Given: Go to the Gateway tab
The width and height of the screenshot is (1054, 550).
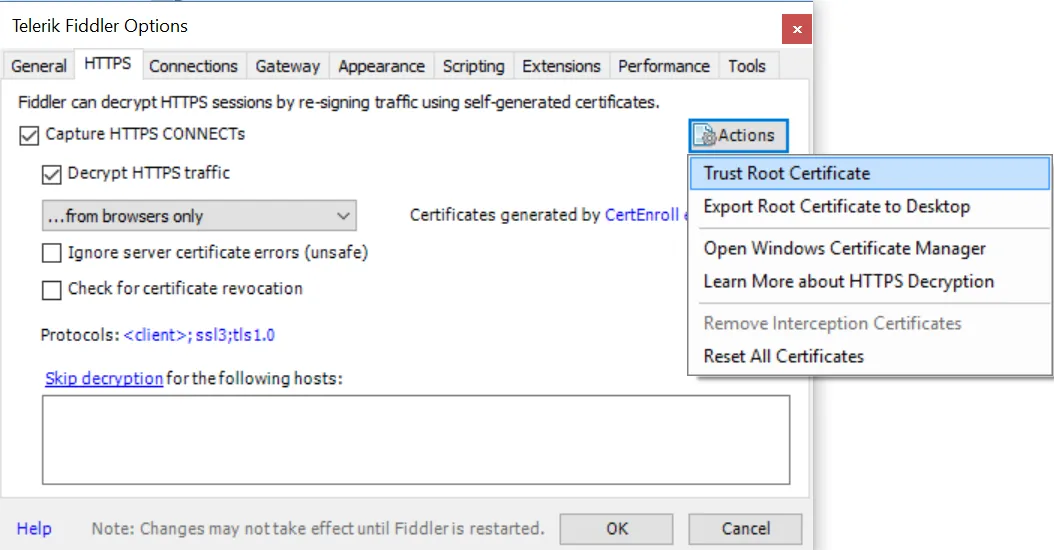Looking at the screenshot, I should tap(288, 66).
